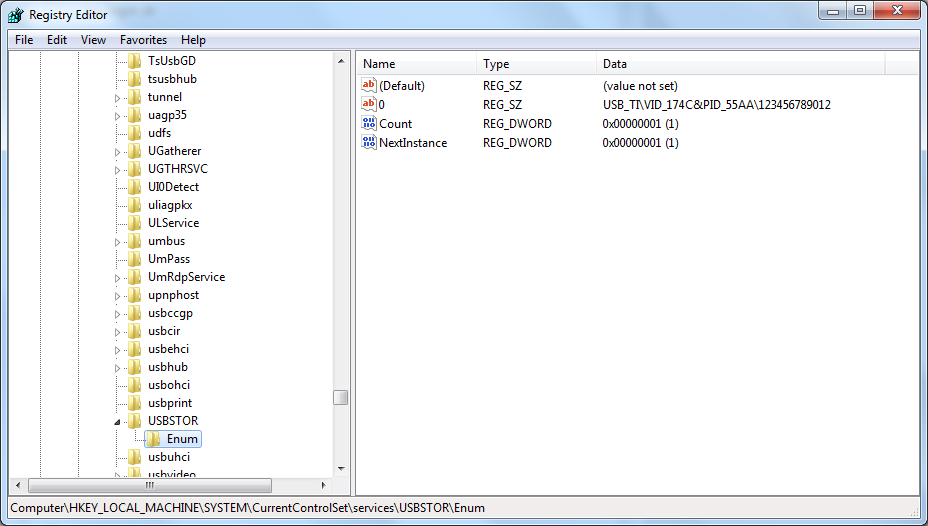The width and height of the screenshot is (928, 526).
Task: Open the Favorites menu
Action: click(143, 40)
